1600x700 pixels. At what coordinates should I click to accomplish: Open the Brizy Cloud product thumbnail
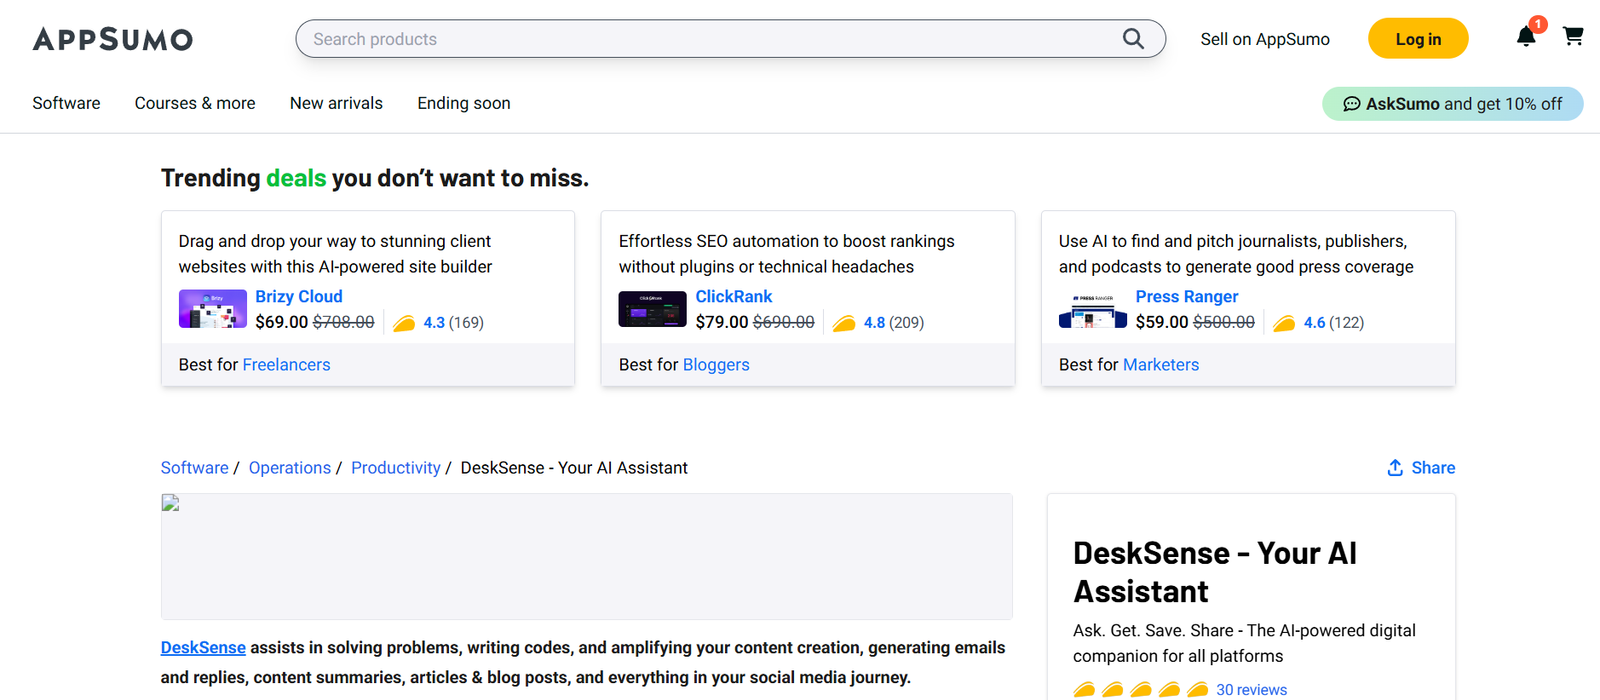212,309
